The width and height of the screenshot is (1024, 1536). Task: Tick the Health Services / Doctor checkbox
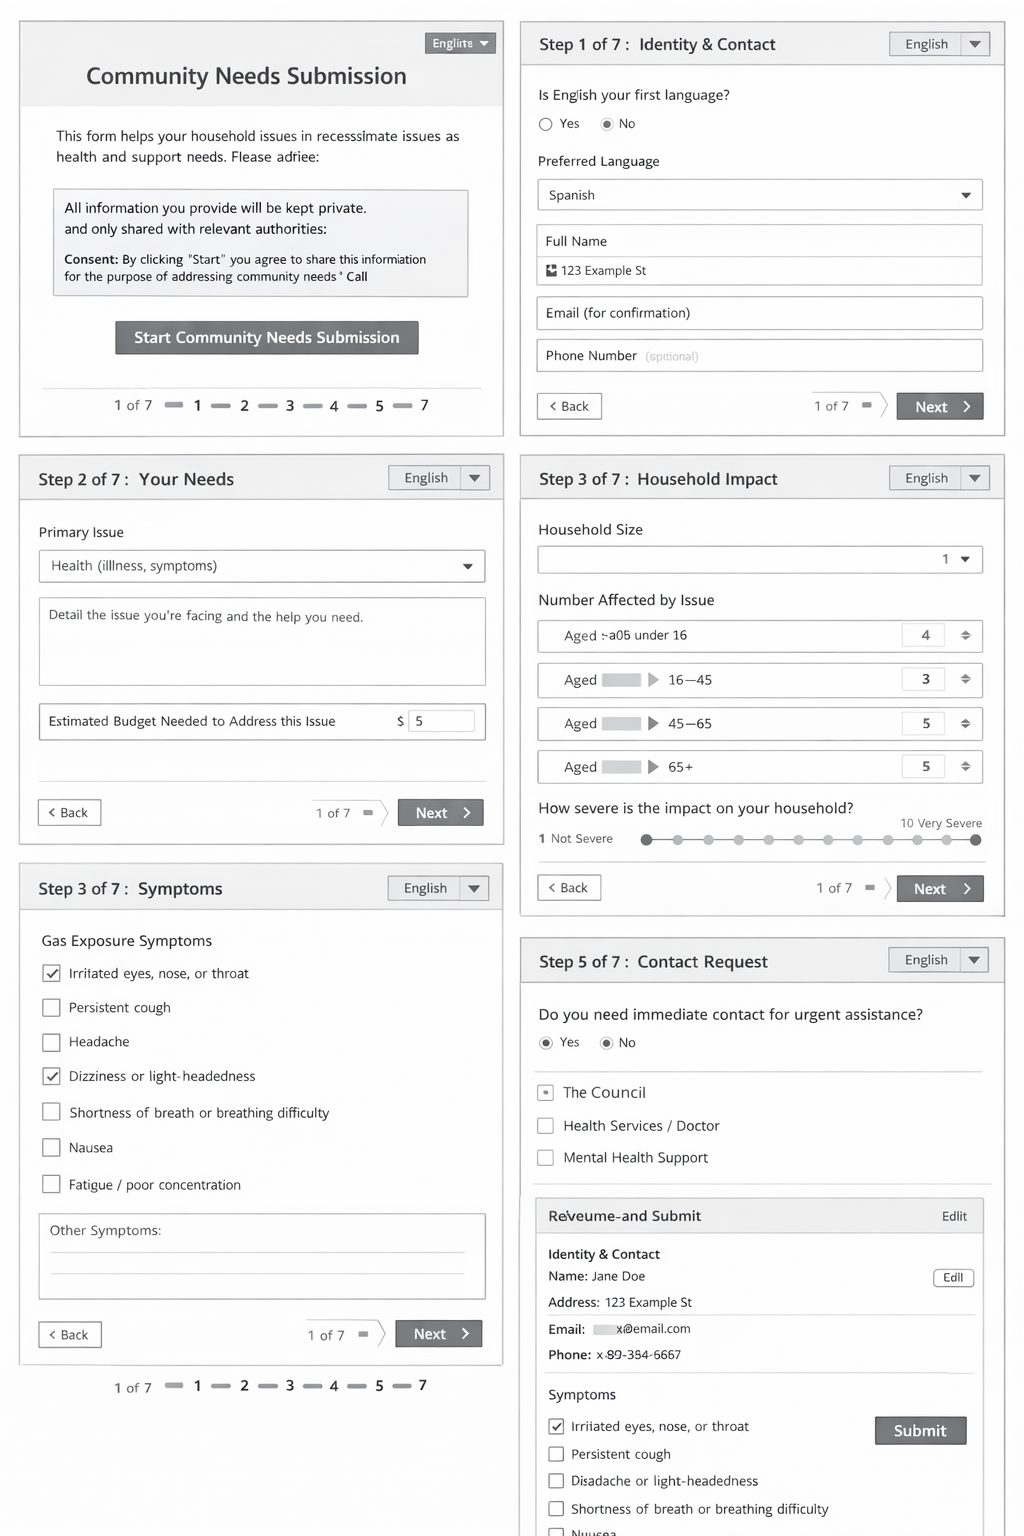click(x=546, y=1126)
